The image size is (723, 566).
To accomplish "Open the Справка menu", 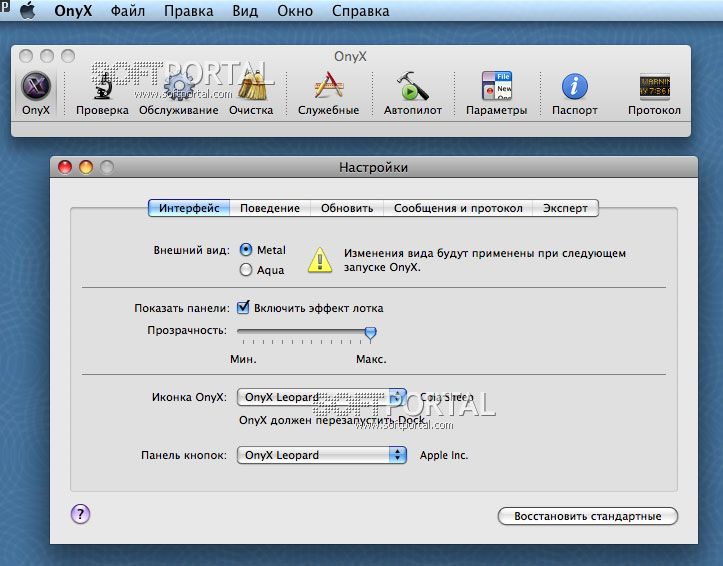I will tap(361, 11).
